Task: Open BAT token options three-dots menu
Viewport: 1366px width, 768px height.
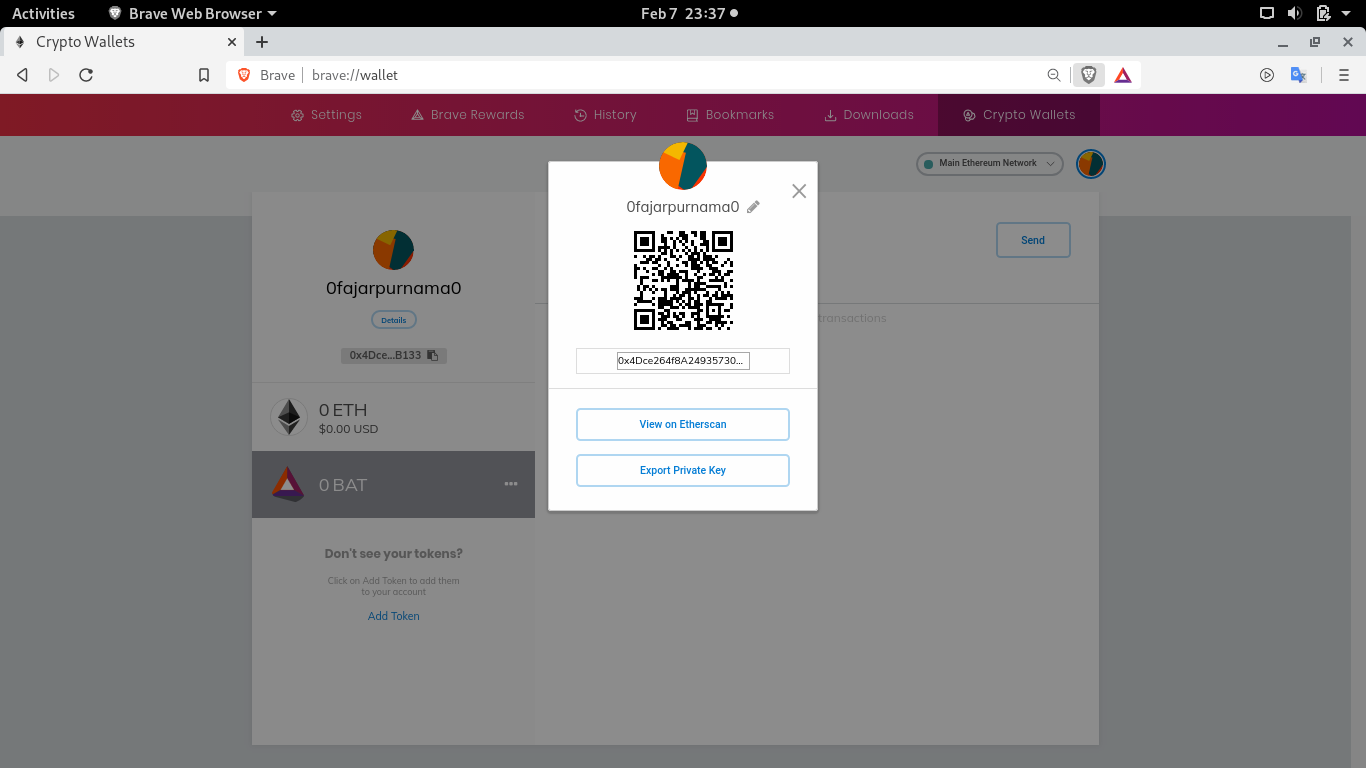Action: point(511,484)
